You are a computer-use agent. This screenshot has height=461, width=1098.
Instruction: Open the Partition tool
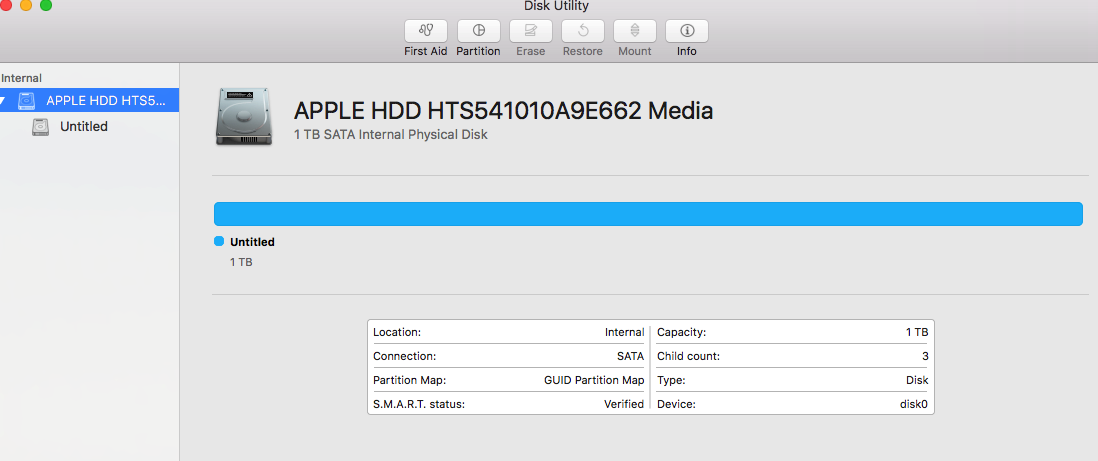478,31
